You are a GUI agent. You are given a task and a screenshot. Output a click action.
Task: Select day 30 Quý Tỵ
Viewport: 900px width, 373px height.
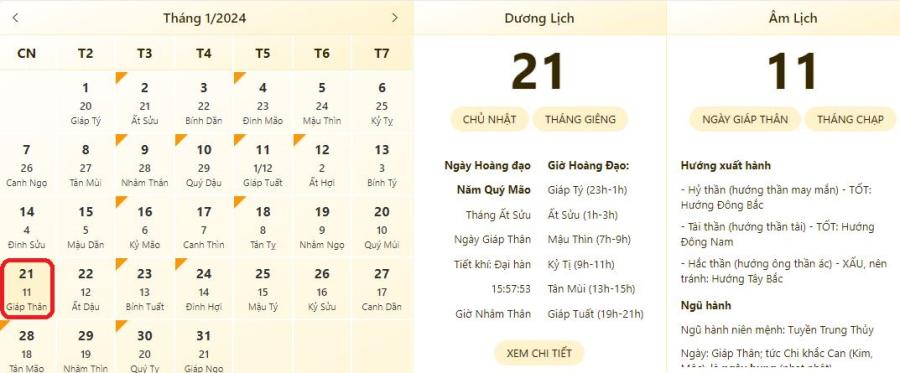145,347
